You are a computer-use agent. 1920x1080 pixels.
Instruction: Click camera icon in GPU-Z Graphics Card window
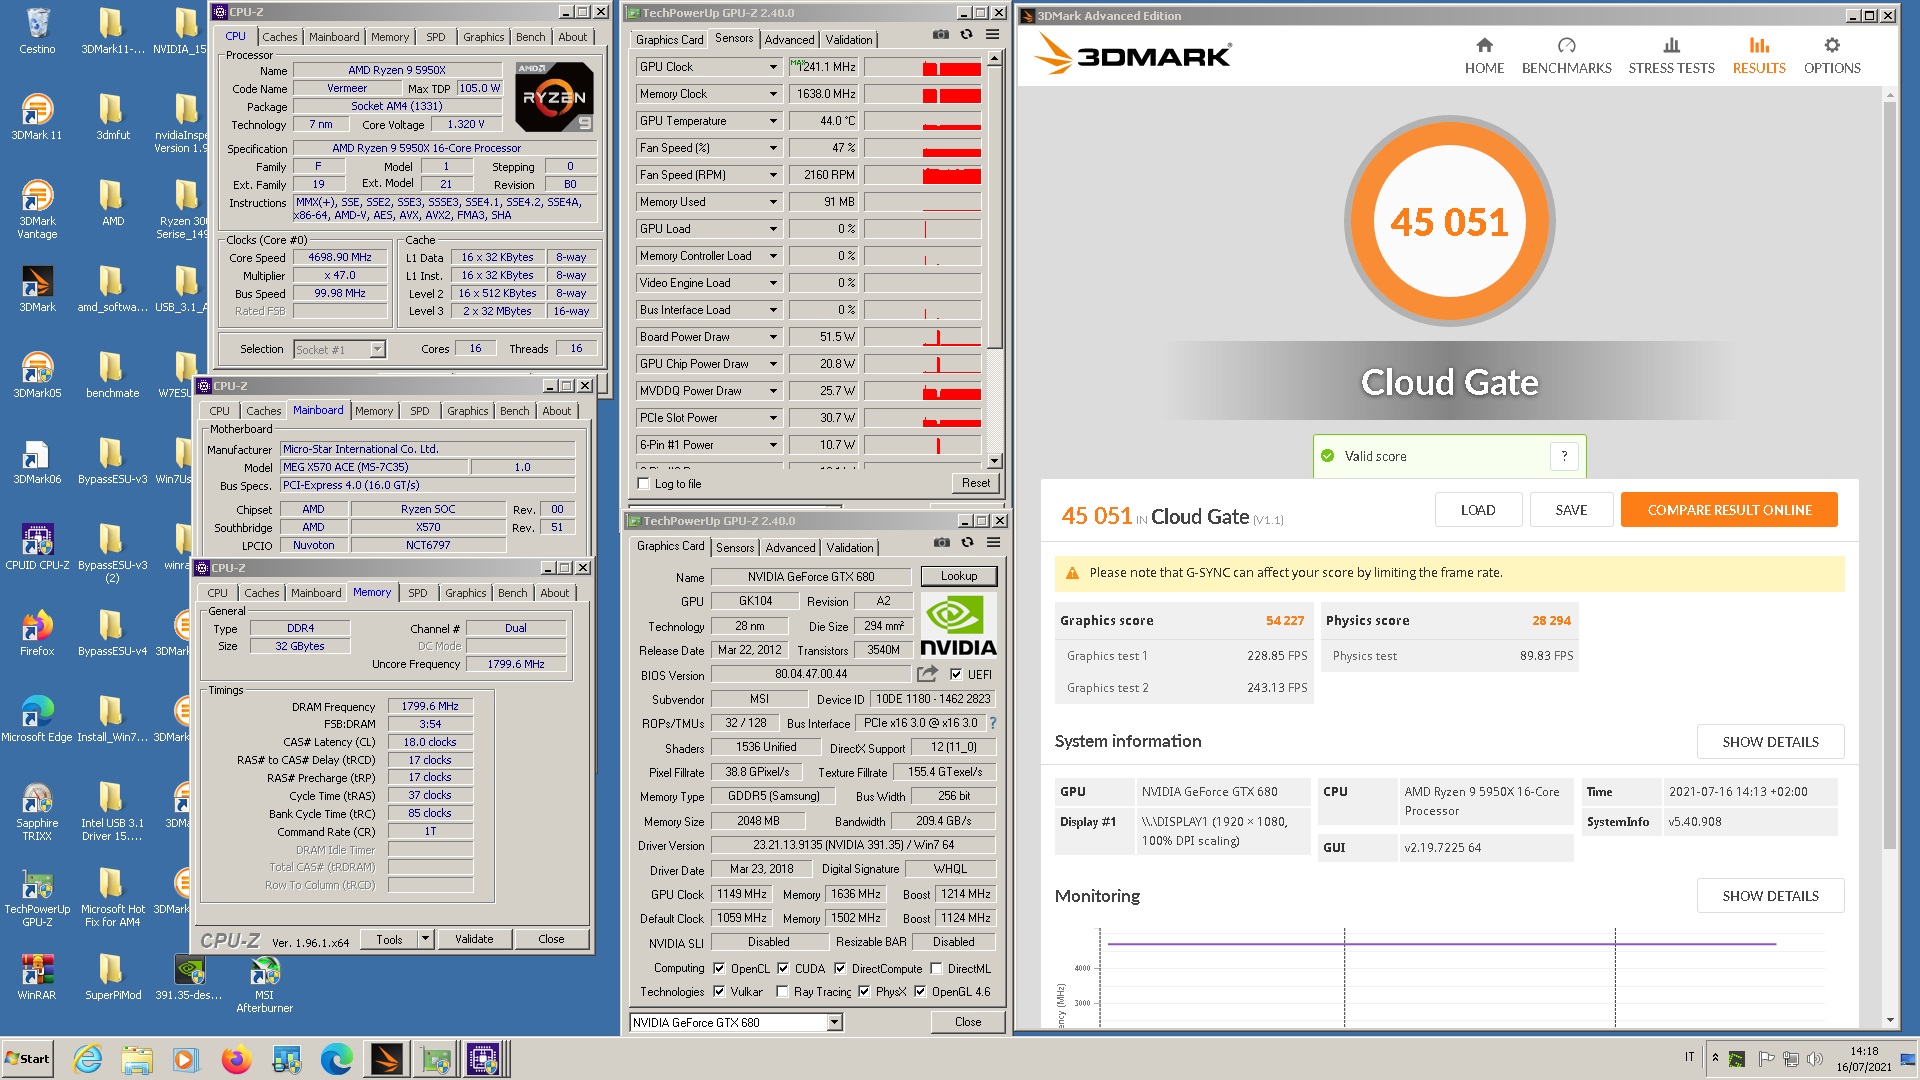(941, 542)
